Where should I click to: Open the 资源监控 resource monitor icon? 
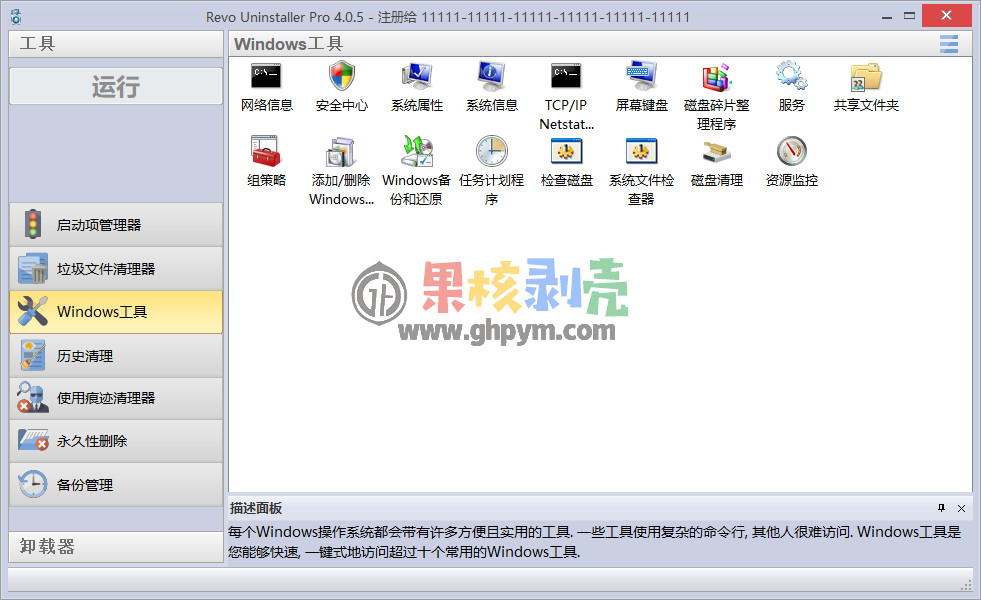[x=791, y=161]
